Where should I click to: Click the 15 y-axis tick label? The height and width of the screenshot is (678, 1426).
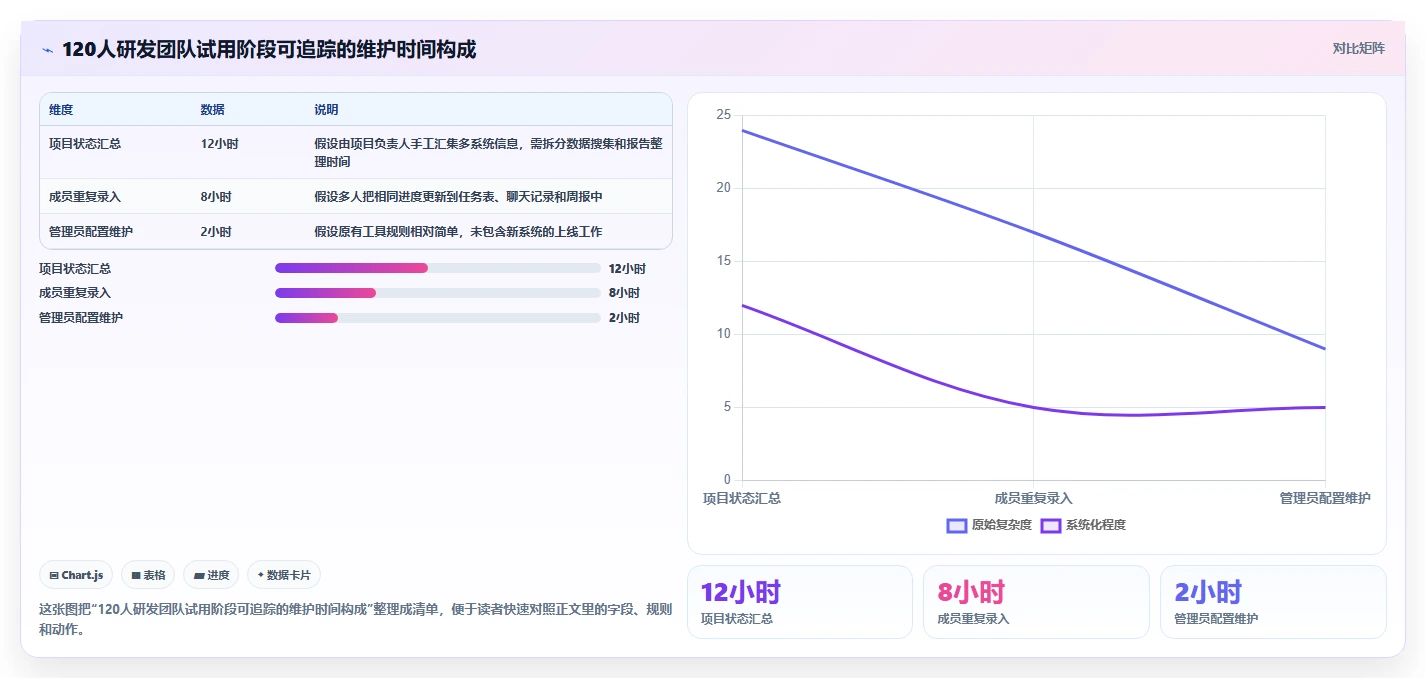[x=724, y=261]
